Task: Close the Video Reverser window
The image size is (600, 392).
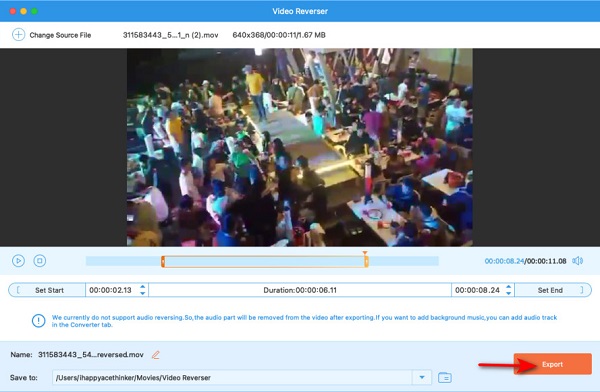Action: [x=13, y=11]
